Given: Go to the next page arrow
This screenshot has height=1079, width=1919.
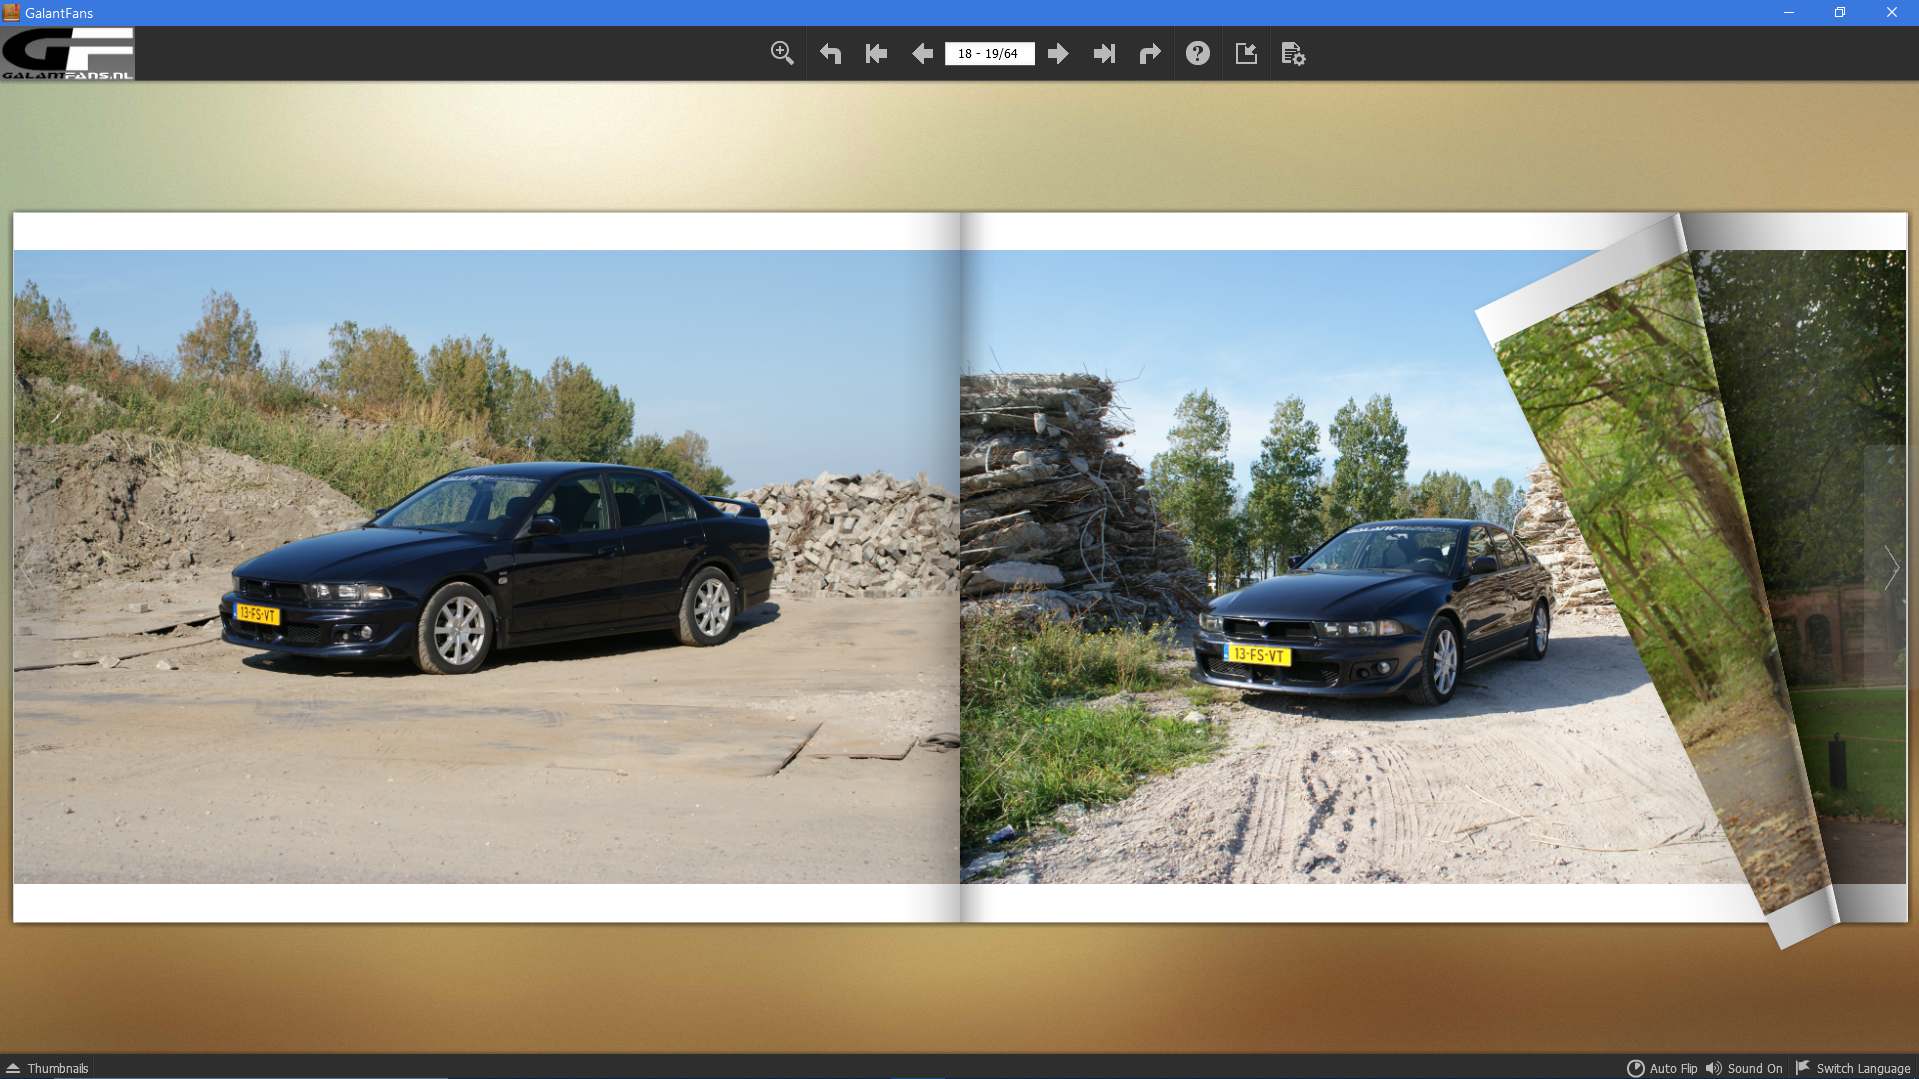Looking at the screenshot, I should (1058, 54).
